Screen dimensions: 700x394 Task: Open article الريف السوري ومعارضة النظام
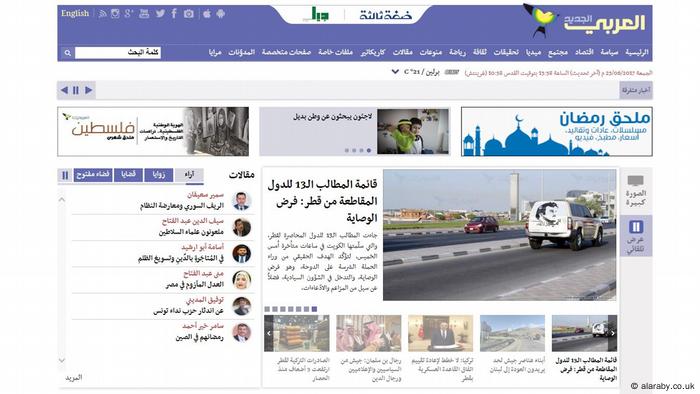point(181,206)
